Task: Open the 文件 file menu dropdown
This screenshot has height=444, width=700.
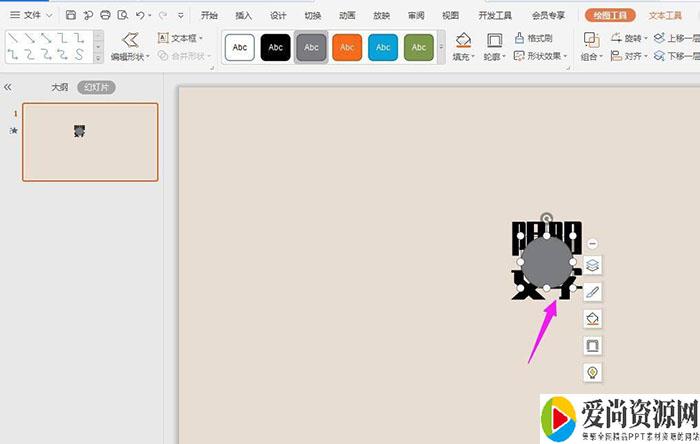Action: pyautogui.click(x=31, y=15)
